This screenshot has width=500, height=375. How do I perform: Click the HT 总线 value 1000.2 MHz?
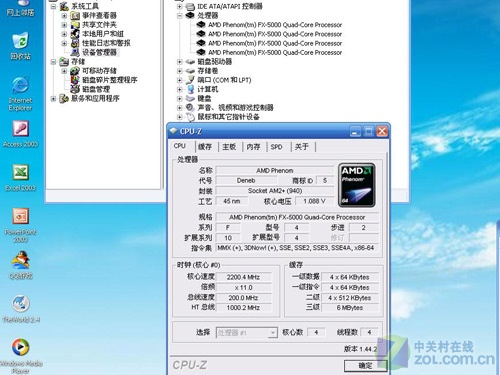[243, 308]
